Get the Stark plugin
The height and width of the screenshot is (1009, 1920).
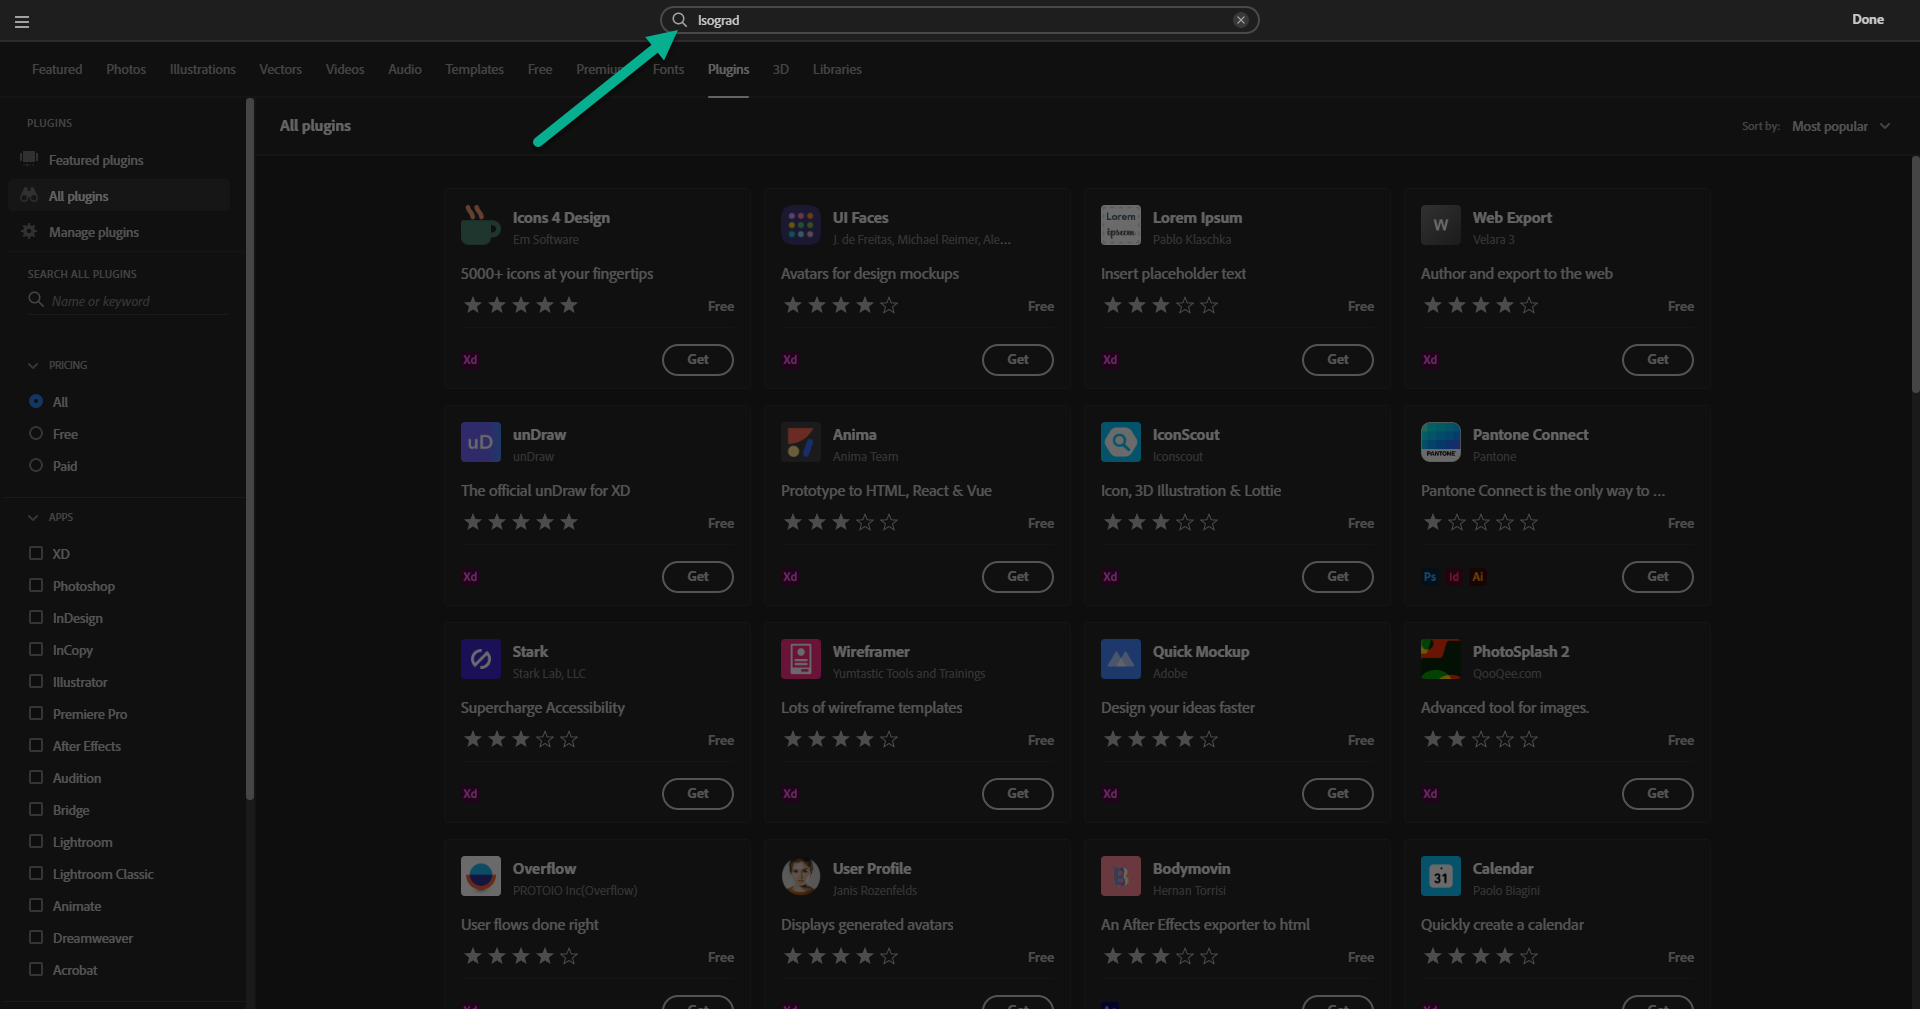click(x=698, y=794)
